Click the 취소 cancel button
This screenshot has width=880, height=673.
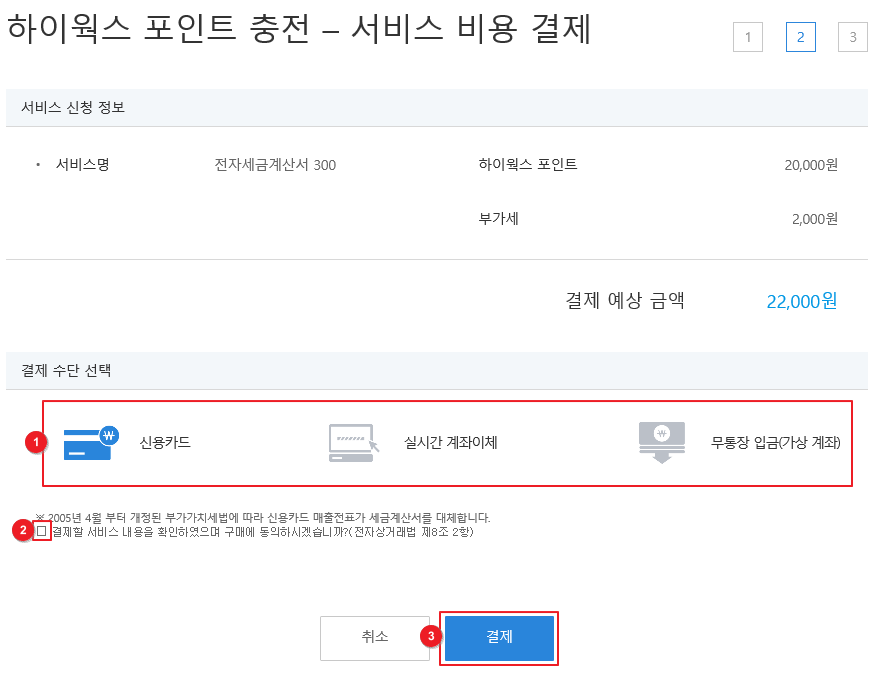375,638
